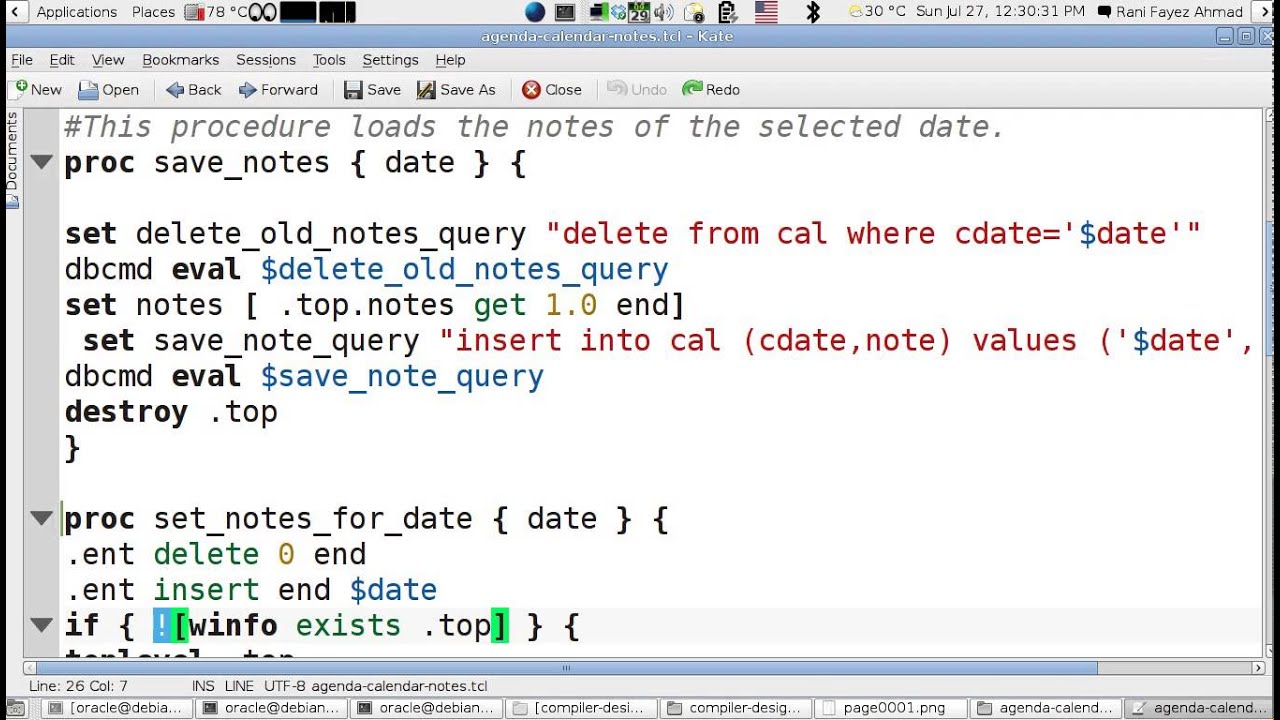Click the greyed Undo toolbar icon
The height and width of the screenshot is (720, 1280).
coord(617,90)
